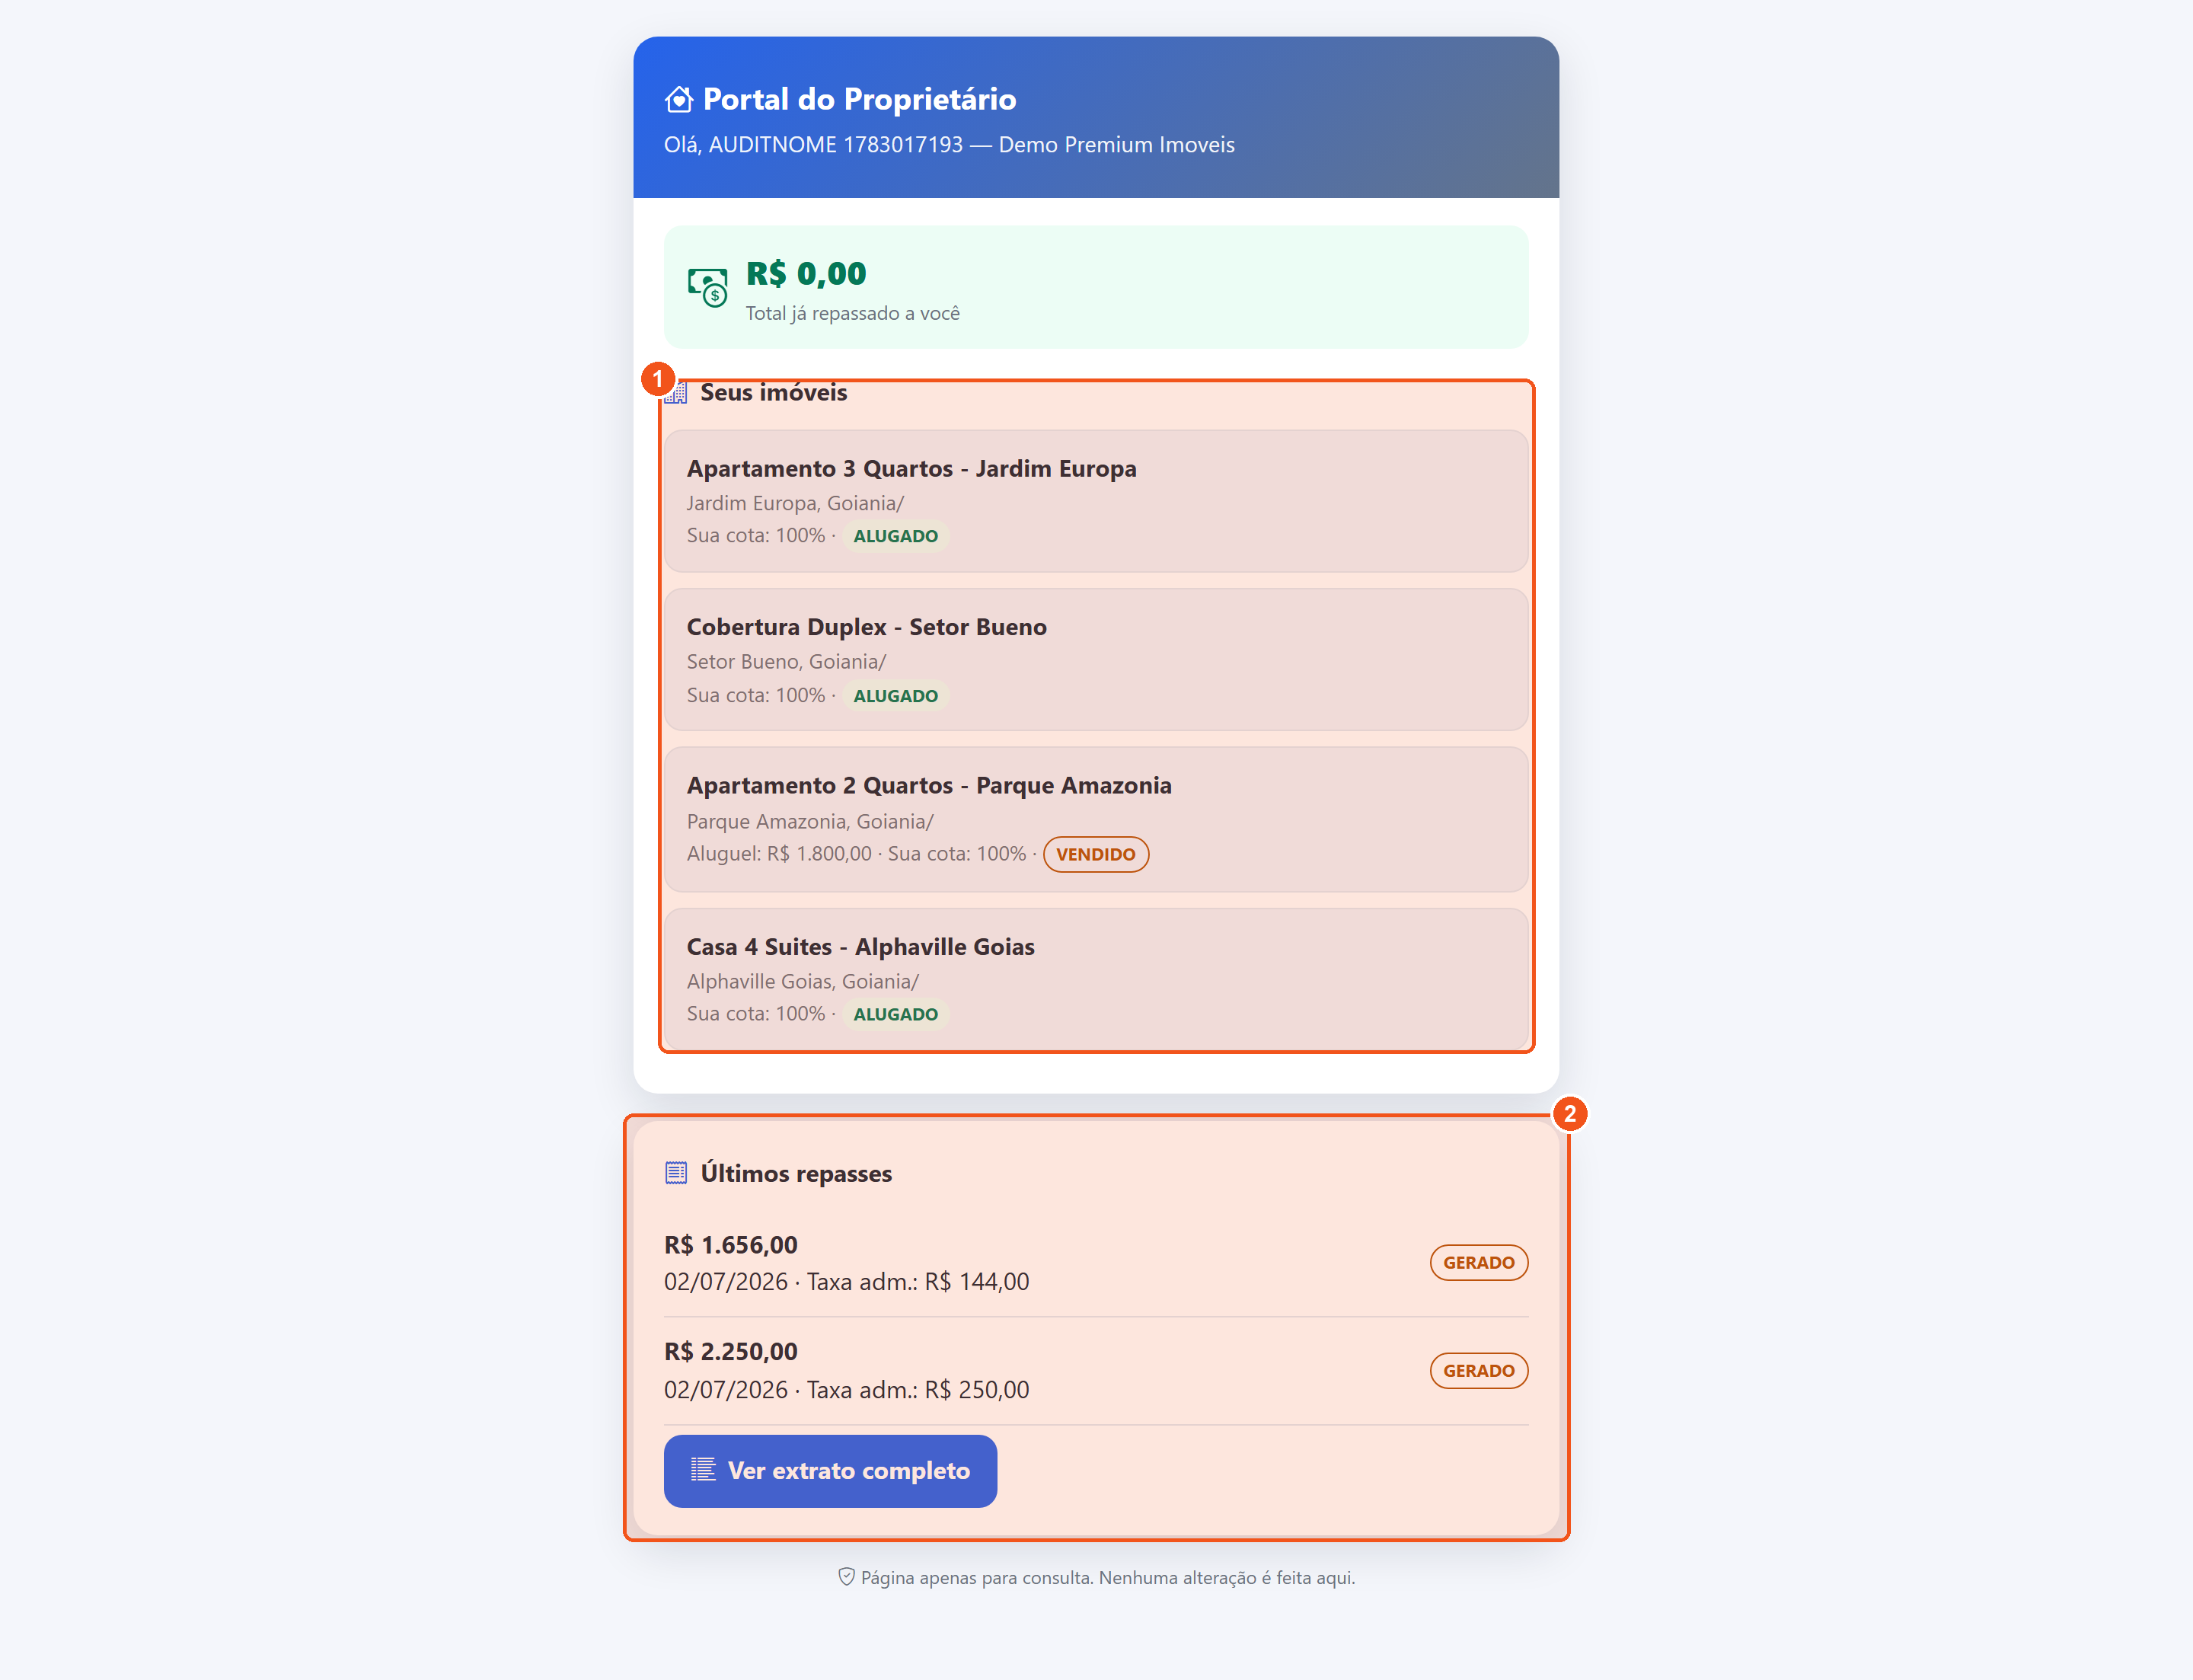Screen dimensions: 2193x1680
Task: Select Apartamento 3 Quartos - Jardim Europa card
Action: coord(1096,501)
